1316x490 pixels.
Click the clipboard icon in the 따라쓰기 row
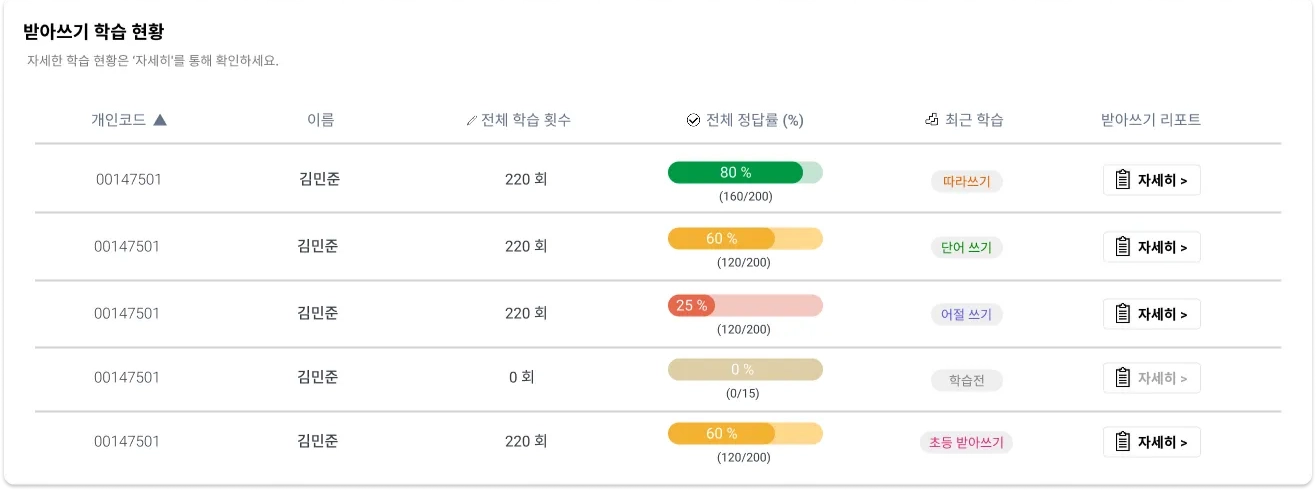(x=1122, y=180)
